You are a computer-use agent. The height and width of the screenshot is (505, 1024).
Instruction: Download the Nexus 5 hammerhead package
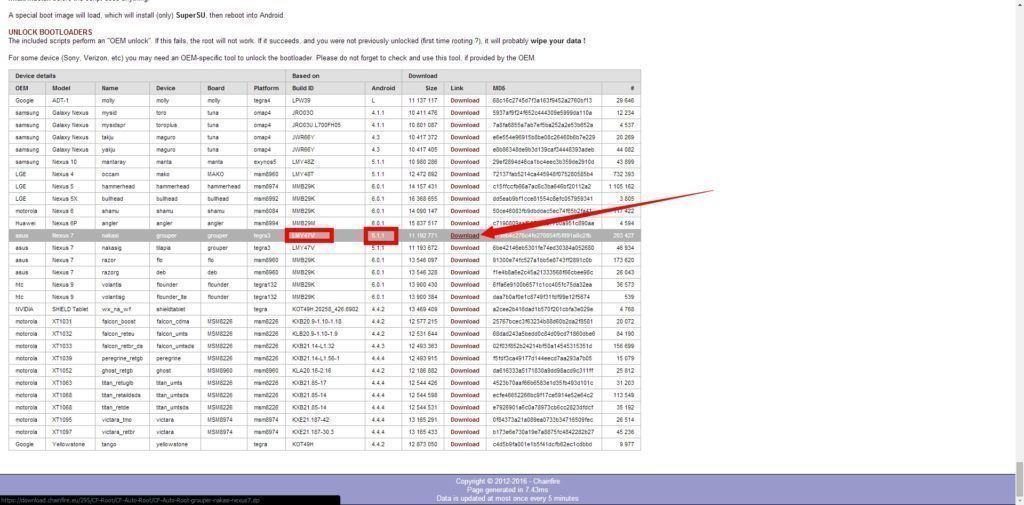[464, 186]
